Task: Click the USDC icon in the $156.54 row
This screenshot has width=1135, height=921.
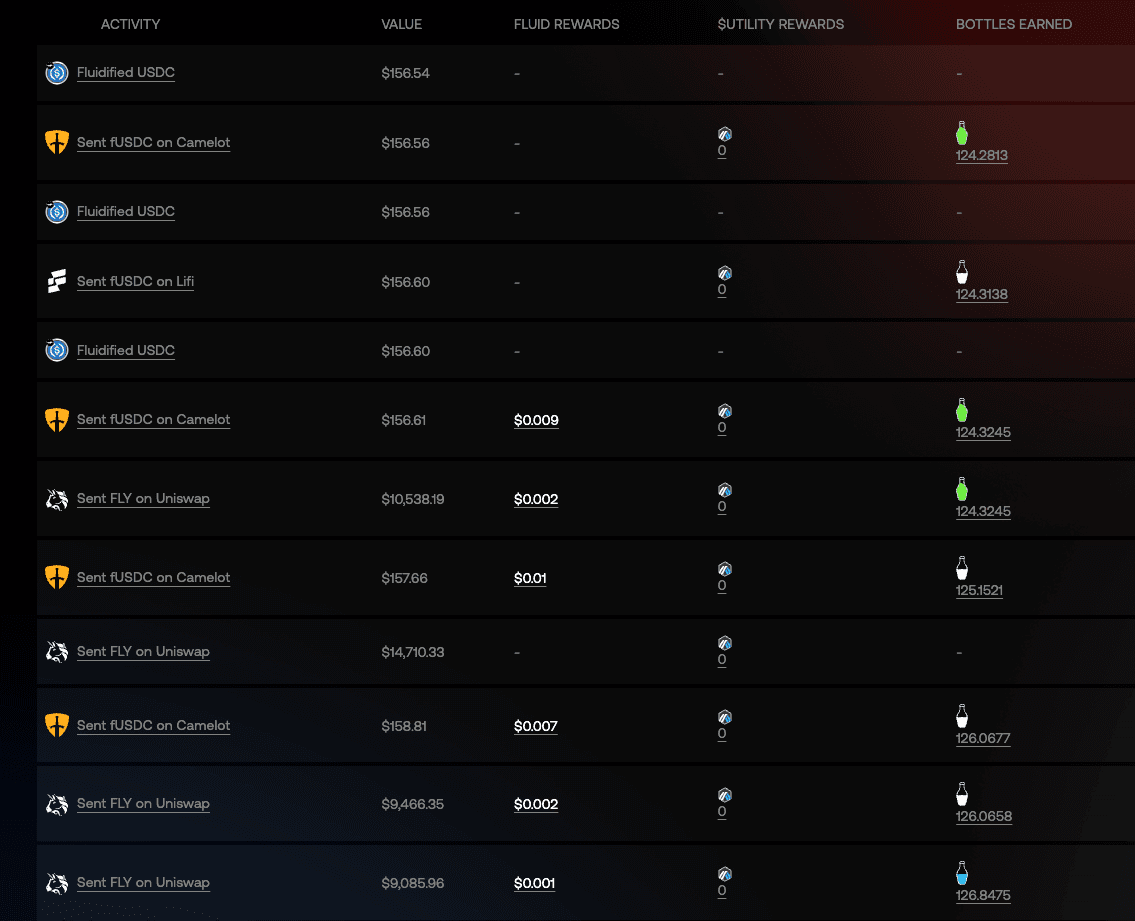Action: pos(56,72)
